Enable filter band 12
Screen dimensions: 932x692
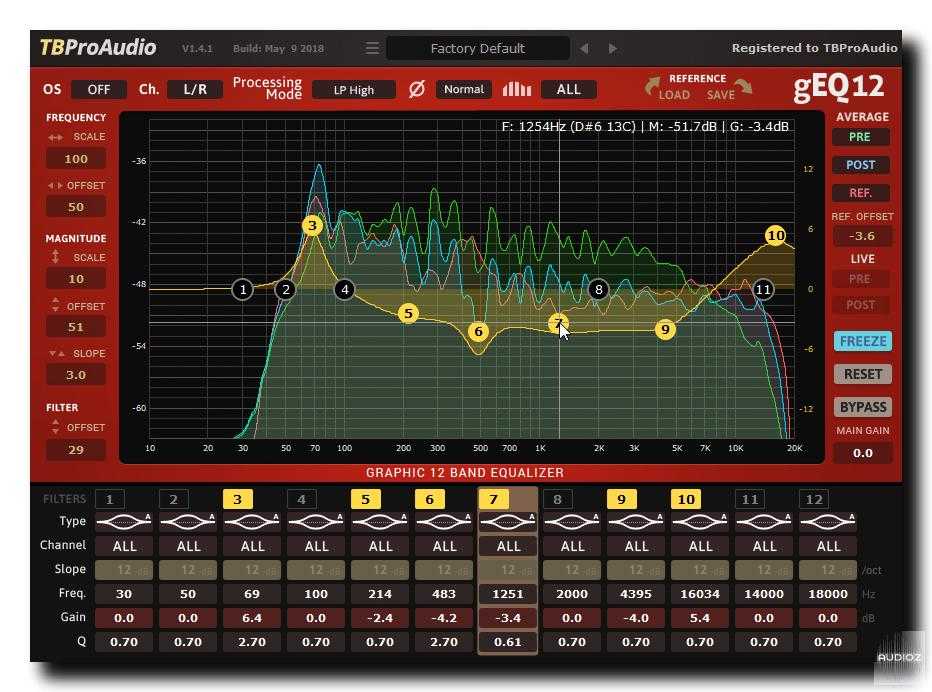point(814,499)
